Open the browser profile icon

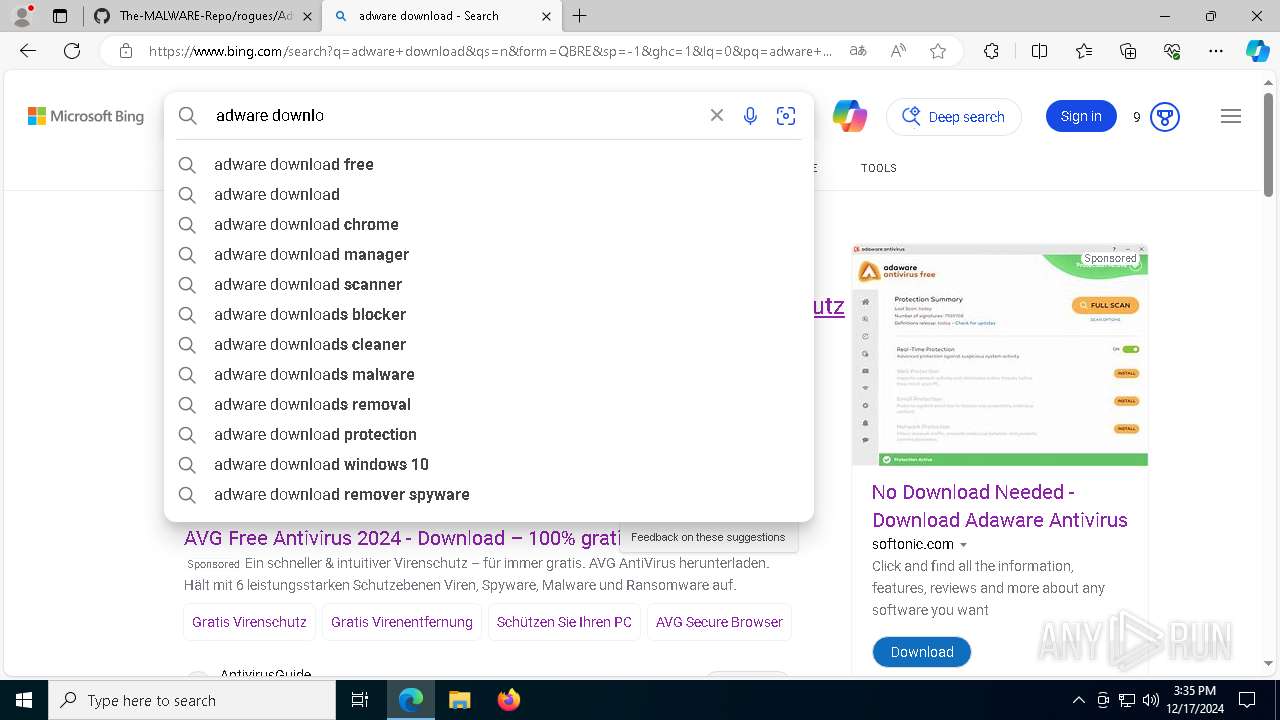point(22,16)
